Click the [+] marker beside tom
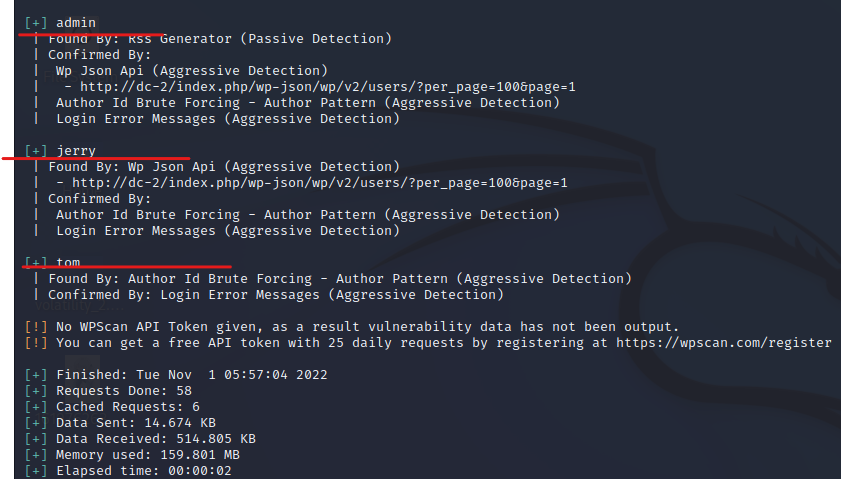Viewport: 841px width, 479px height. (x=36, y=262)
